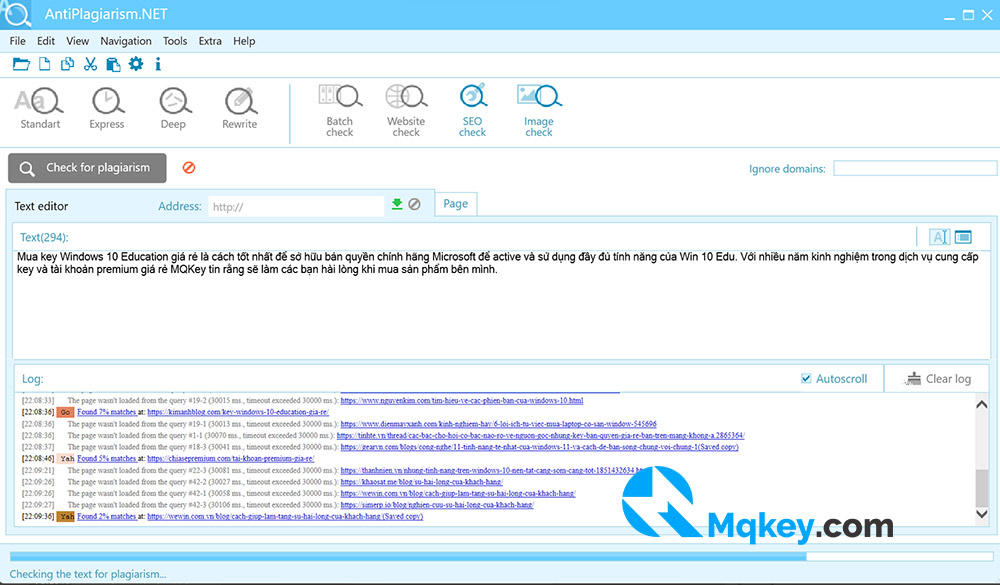Image resolution: width=1000 pixels, height=585 pixels.
Task: Click the Check for plagiarism button
Action: (87, 168)
